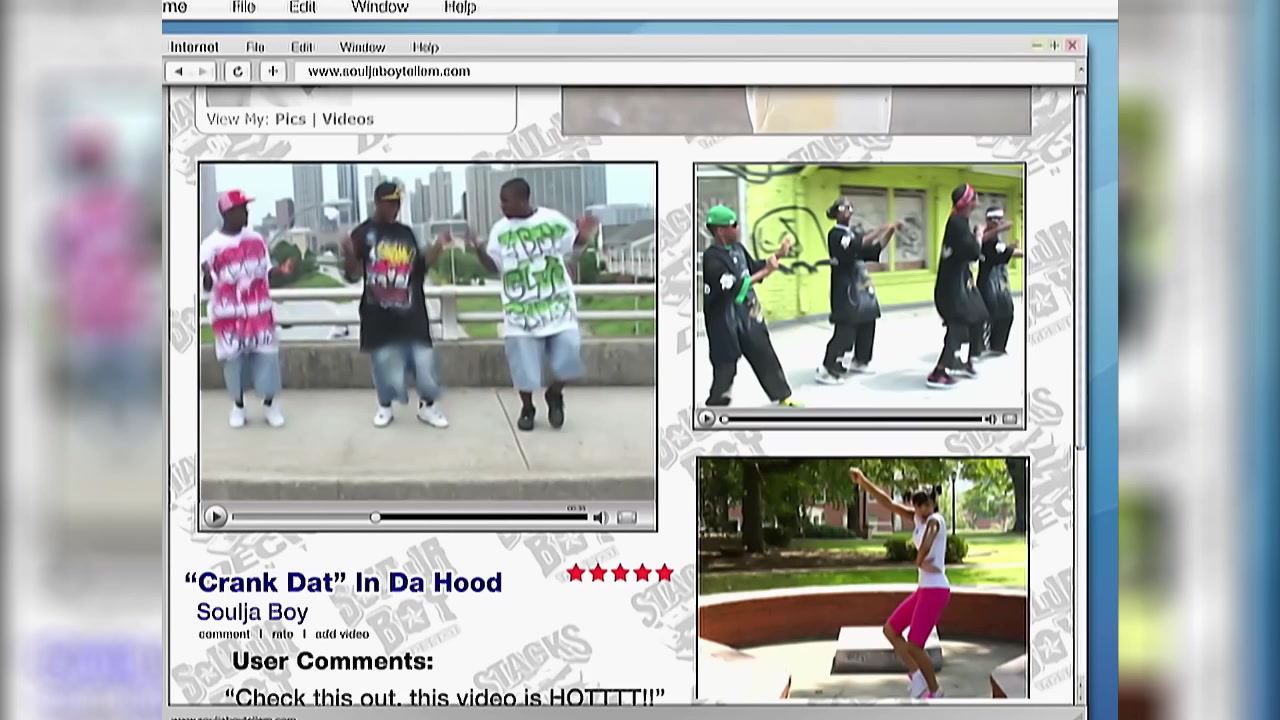Expand top-right video to fullscreen

(x=1010, y=419)
